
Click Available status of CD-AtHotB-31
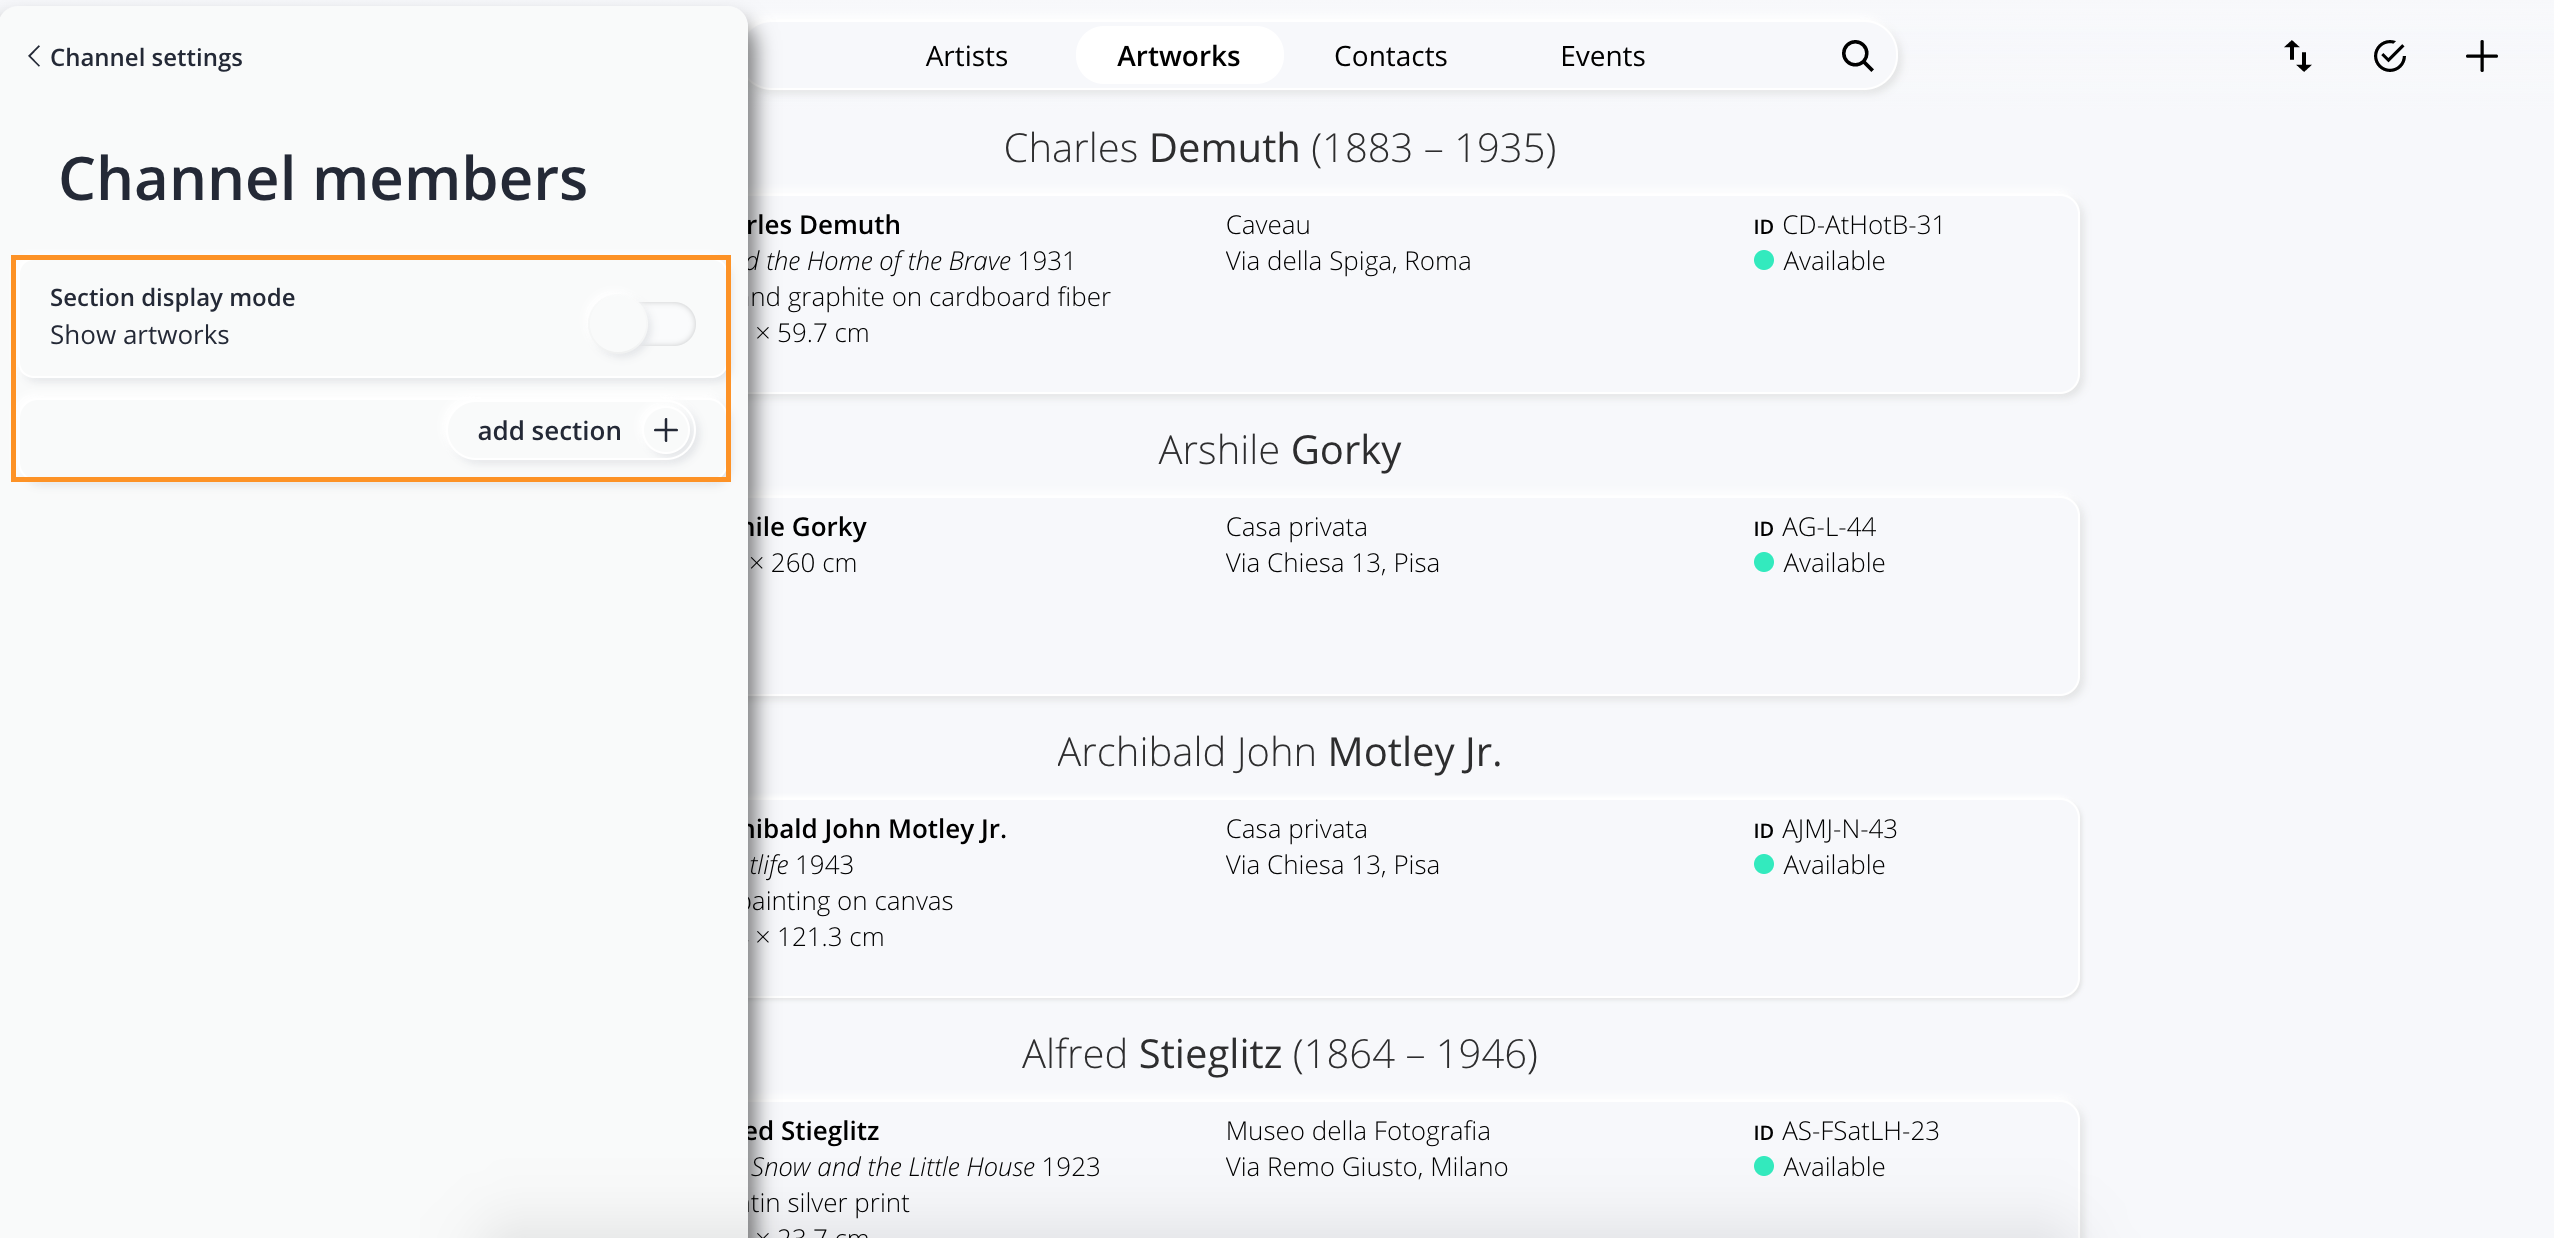tap(1819, 261)
